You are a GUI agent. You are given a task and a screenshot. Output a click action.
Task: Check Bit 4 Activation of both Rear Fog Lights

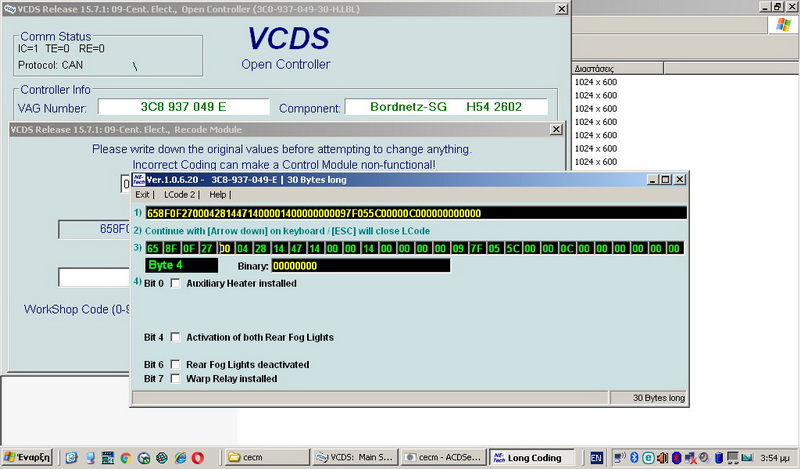coord(176,337)
